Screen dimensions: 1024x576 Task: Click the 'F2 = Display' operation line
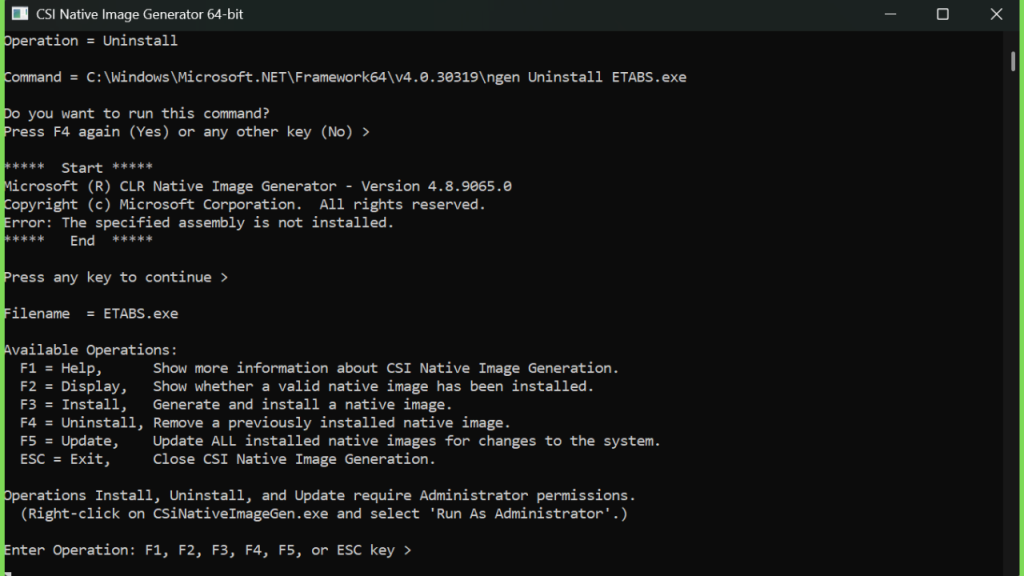coord(306,387)
